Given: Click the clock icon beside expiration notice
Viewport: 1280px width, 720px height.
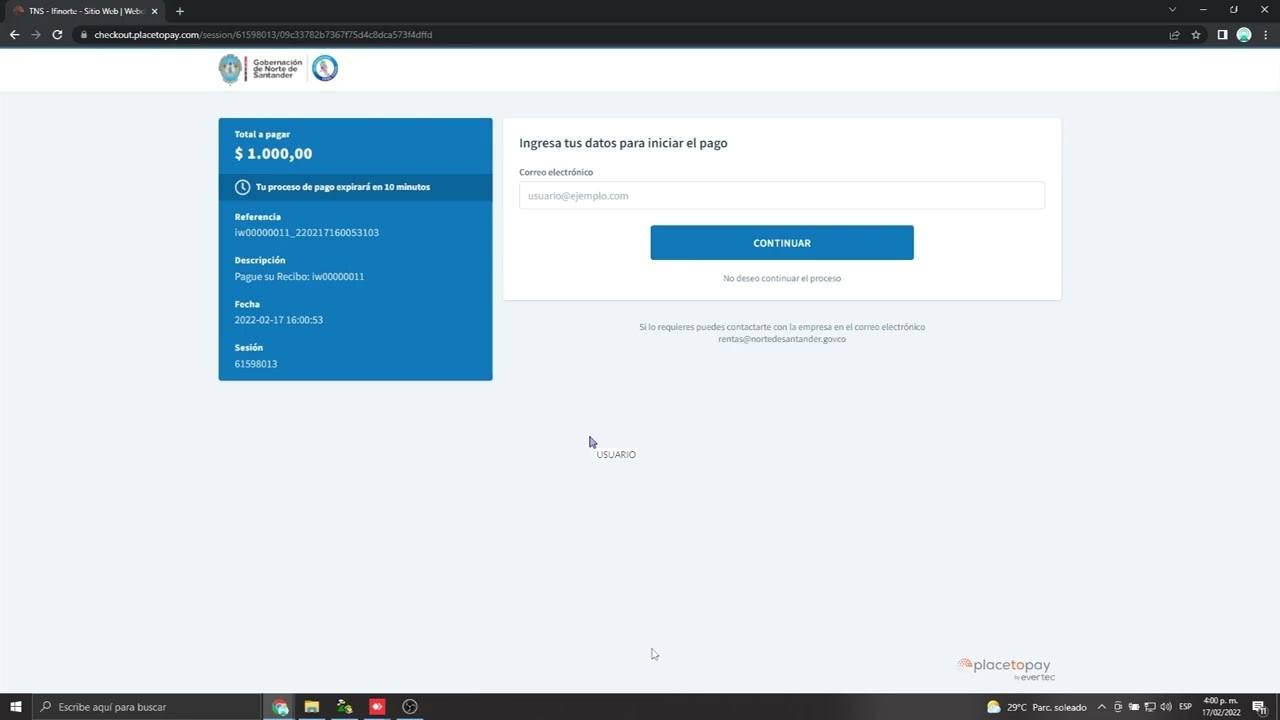Looking at the screenshot, I should [242, 187].
